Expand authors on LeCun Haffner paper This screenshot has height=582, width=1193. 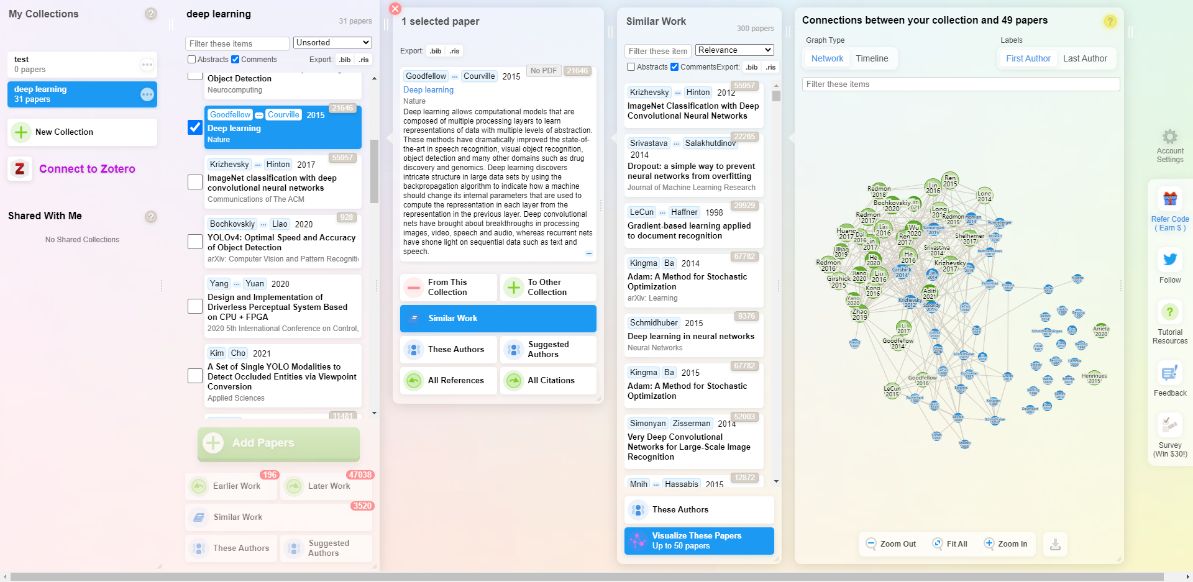664,211
